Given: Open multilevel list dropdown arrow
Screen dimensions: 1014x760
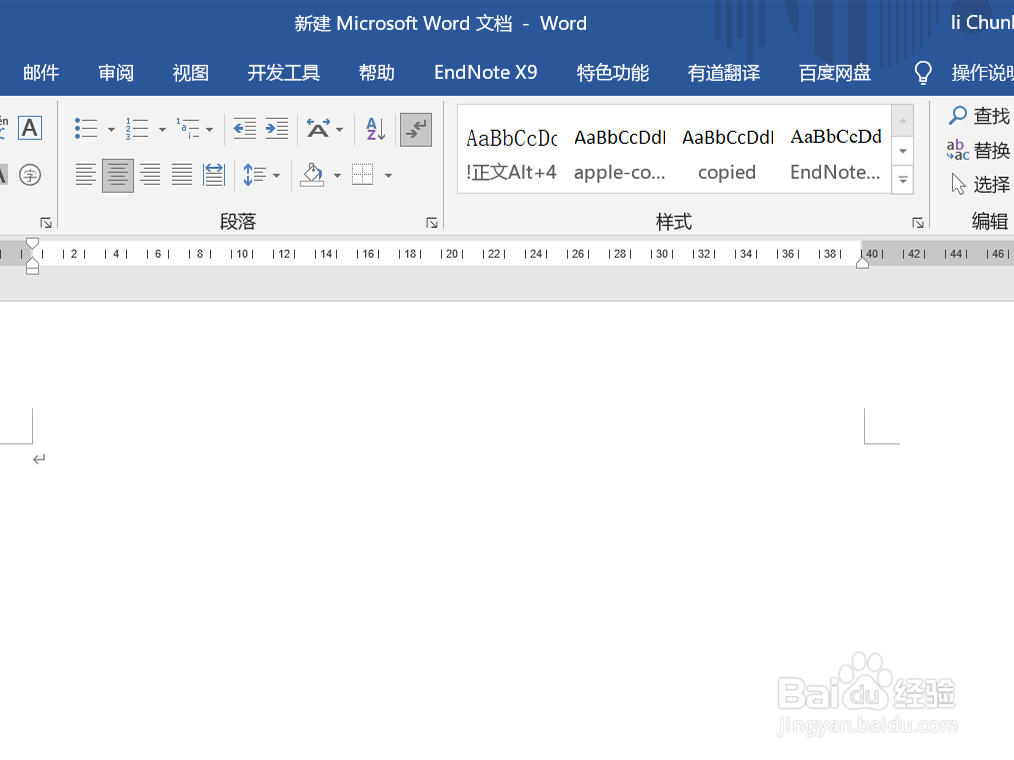Looking at the screenshot, I should [x=210, y=129].
